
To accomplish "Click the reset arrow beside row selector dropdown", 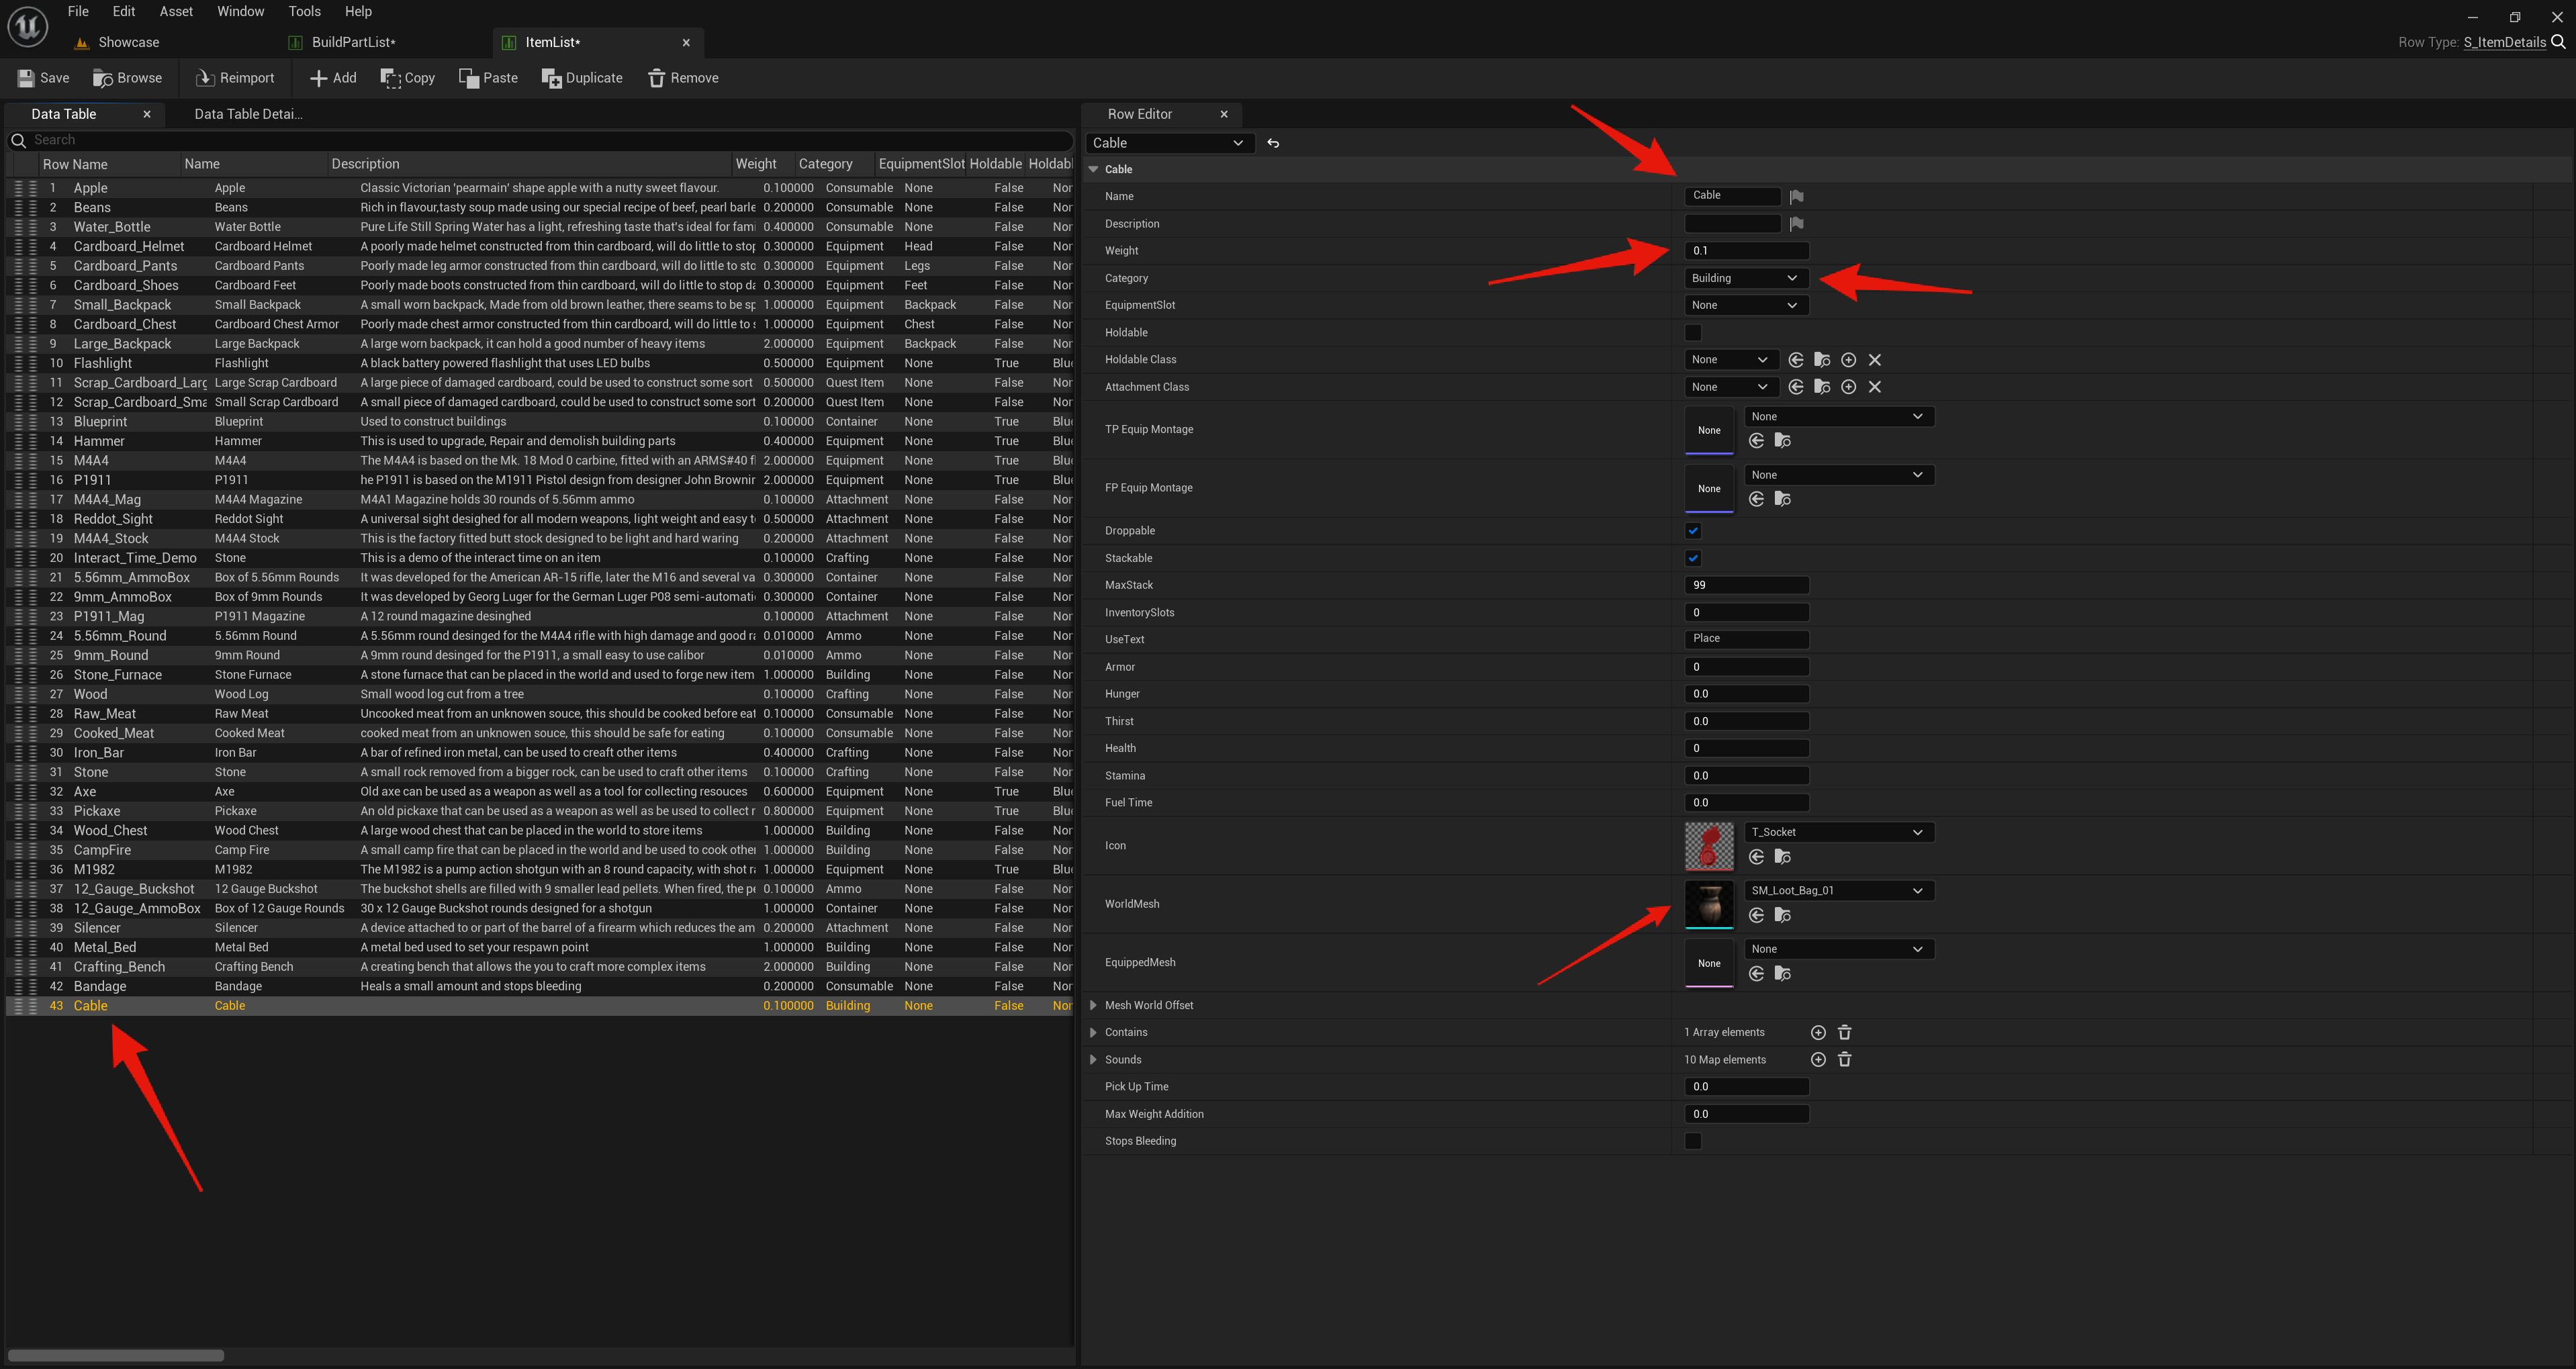I will click(1273, 143).
